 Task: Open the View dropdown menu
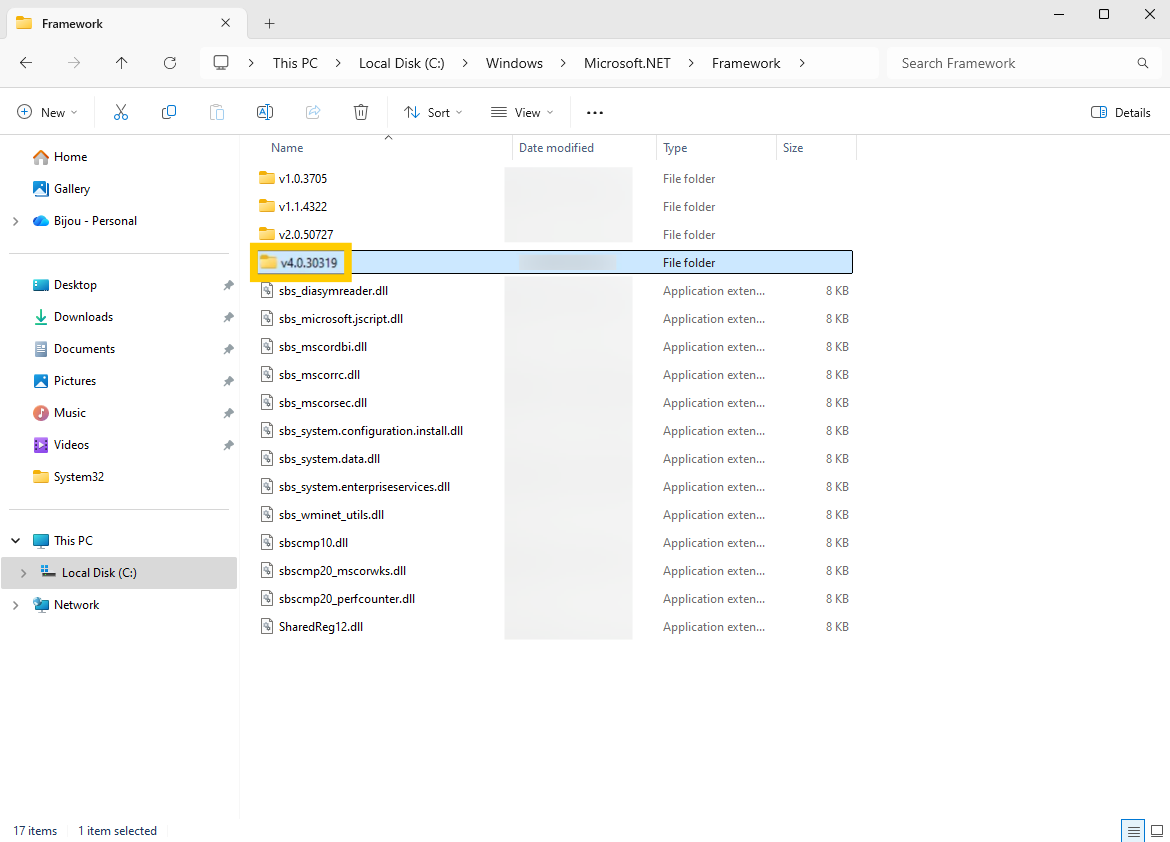pyautogui.click(x=522, y=113)
